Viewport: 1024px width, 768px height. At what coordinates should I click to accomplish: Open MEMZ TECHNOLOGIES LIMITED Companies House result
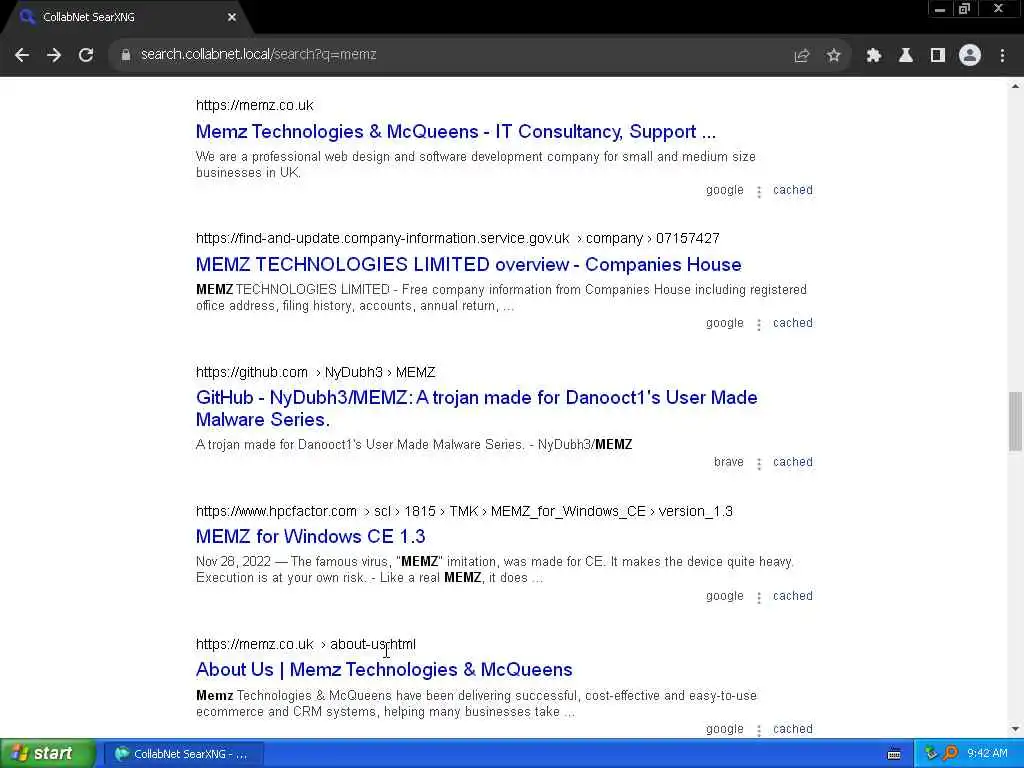tap(469, 264)
